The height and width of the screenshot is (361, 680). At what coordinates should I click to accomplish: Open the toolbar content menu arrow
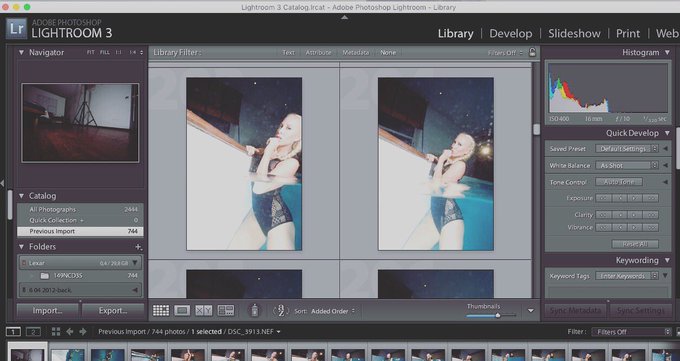(x=530, y=311)
